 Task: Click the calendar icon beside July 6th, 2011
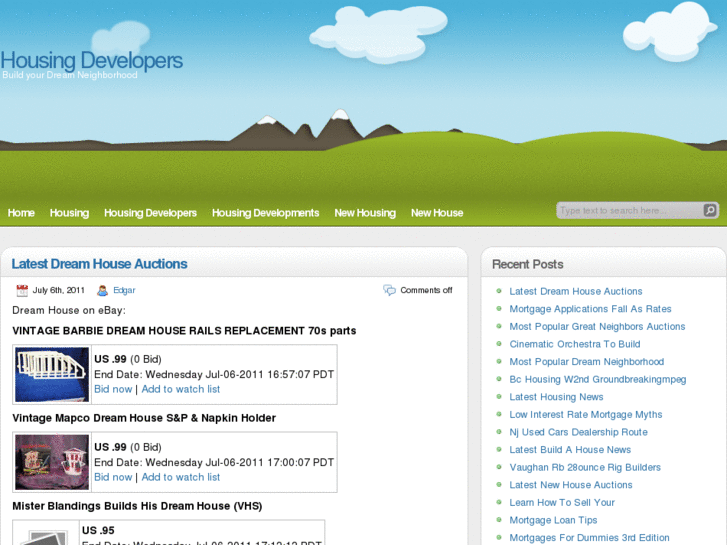click(x=22, y=290)
